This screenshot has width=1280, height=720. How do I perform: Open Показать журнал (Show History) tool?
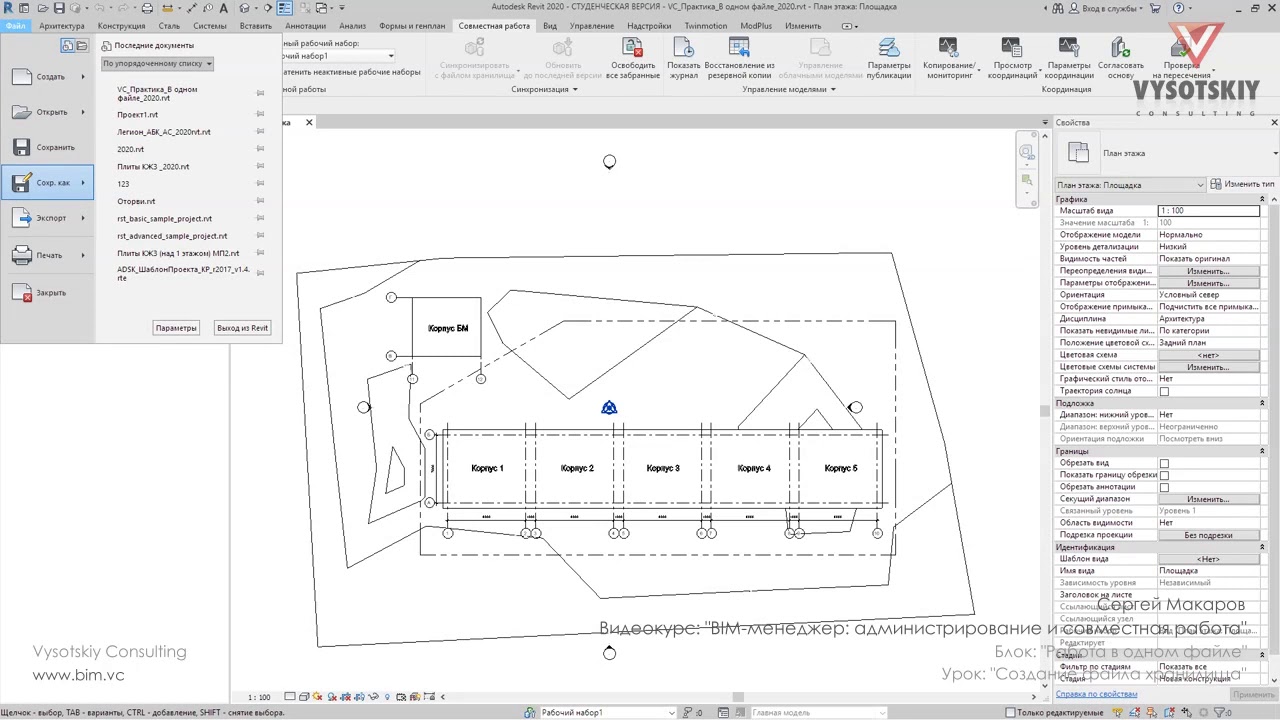684,48
